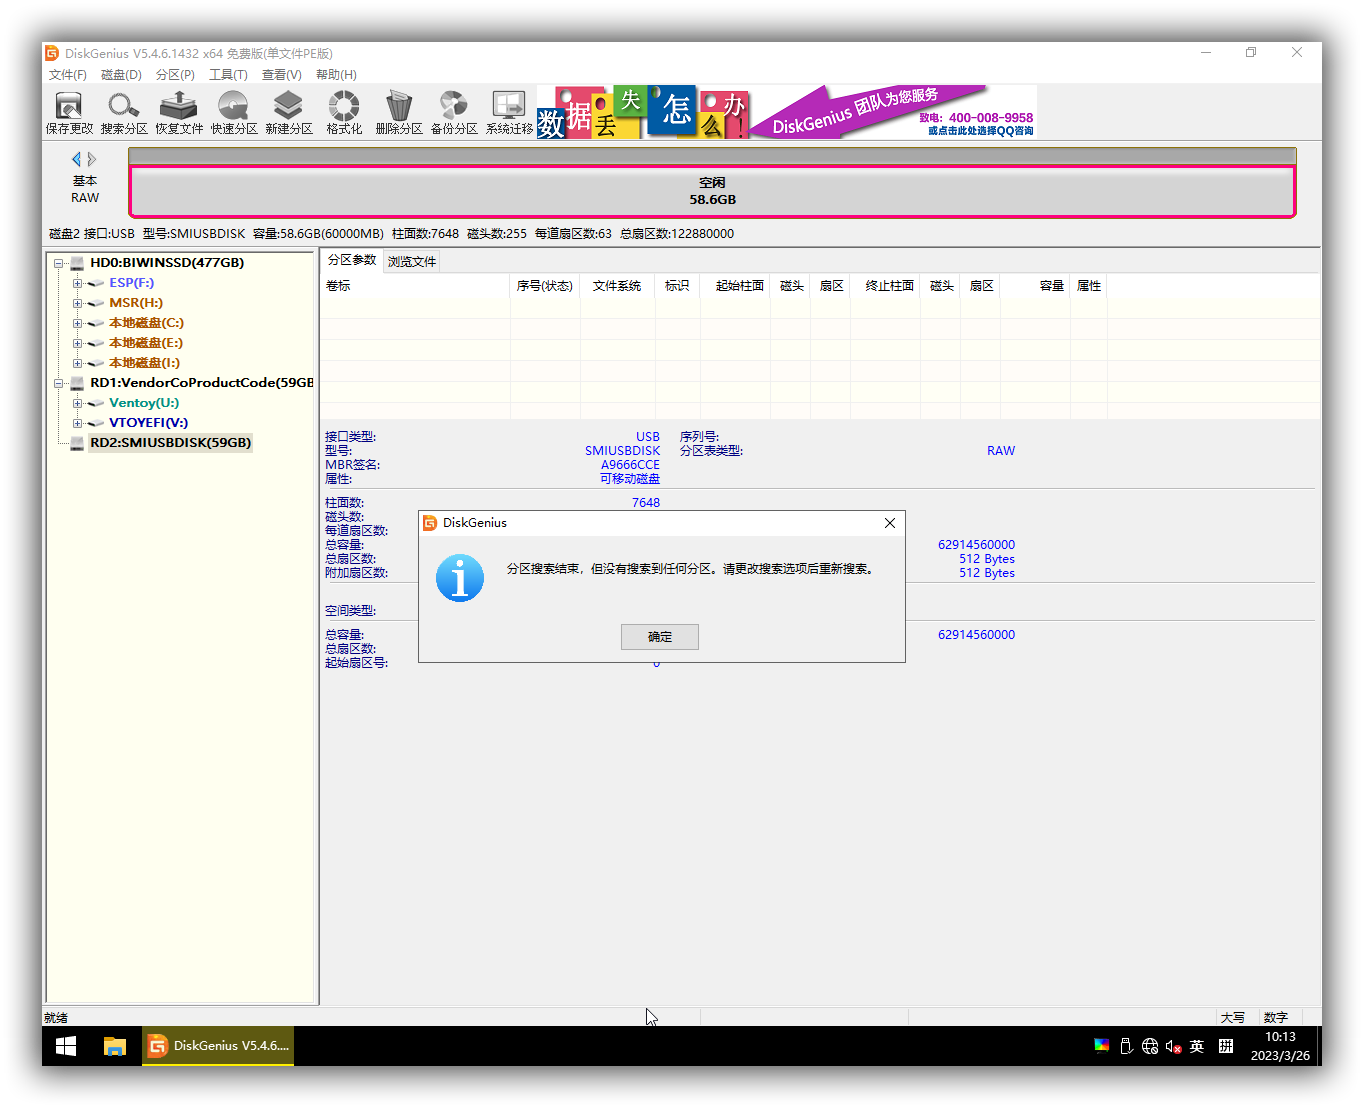This screenshot has width=1364, height=1108.
Task: Click the IME keyboard grid tray icon
Action: tap(1226, 1046)
